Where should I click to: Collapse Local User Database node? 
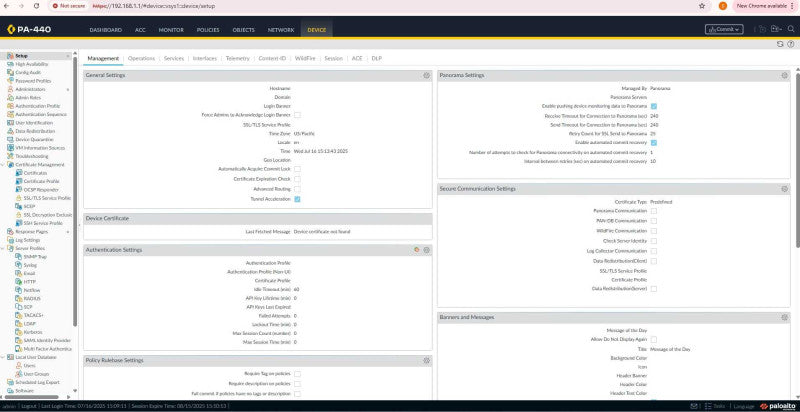click(4, 357)
